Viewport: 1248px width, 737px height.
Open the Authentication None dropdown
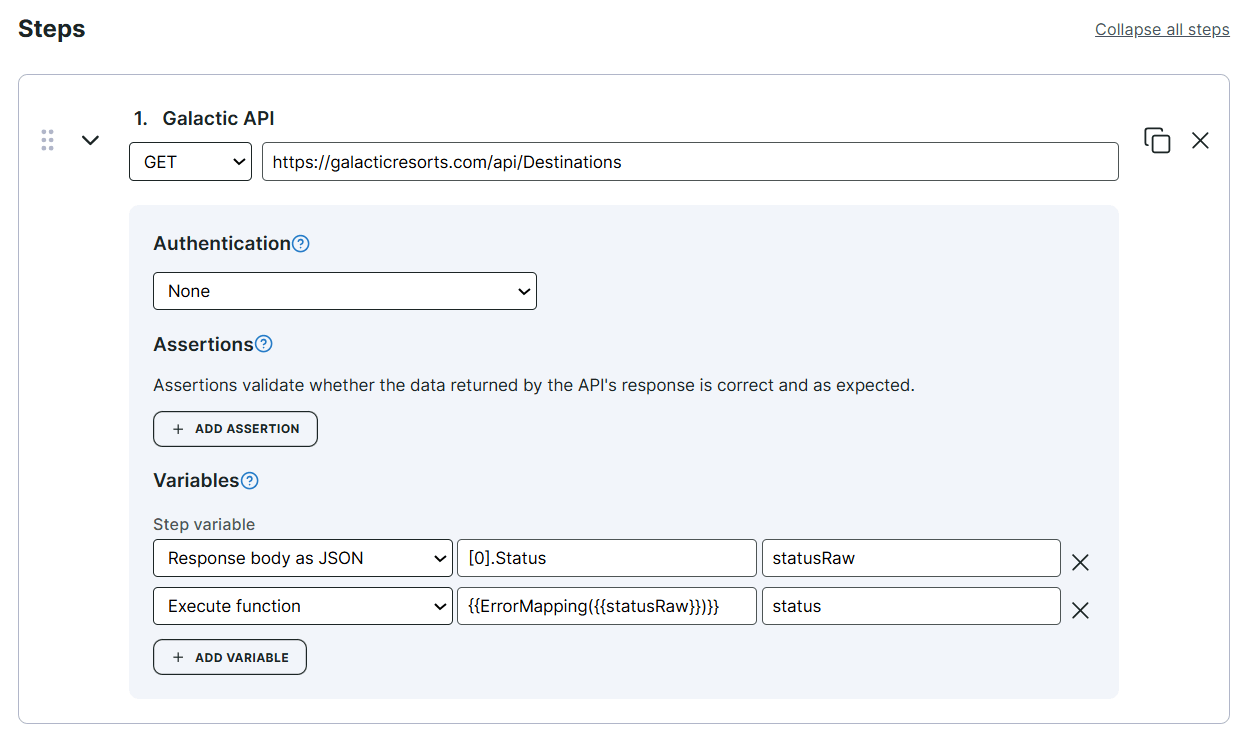click(345, 291)
